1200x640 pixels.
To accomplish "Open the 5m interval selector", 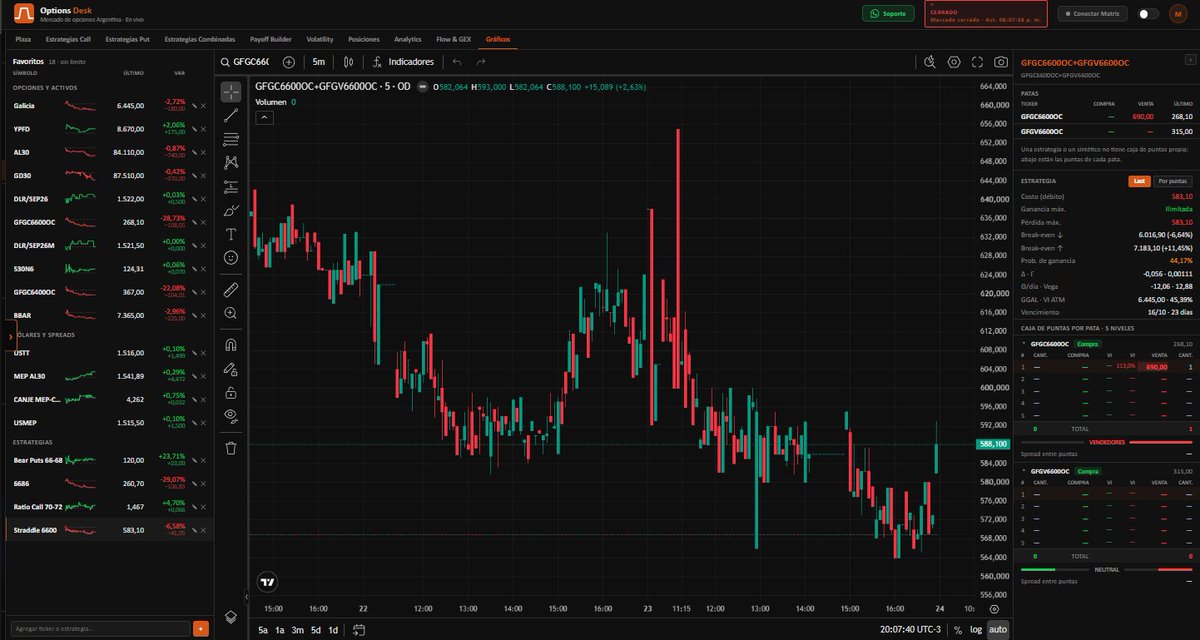I will tap(318, 62).
